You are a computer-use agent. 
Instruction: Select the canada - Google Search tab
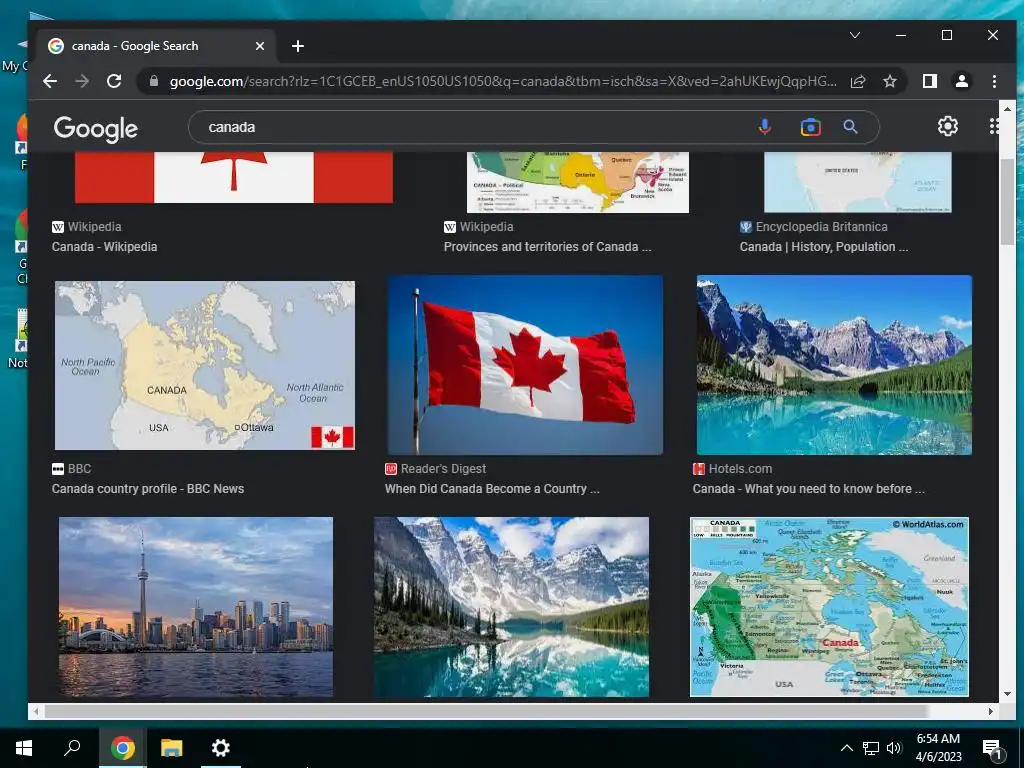point(157,46)
